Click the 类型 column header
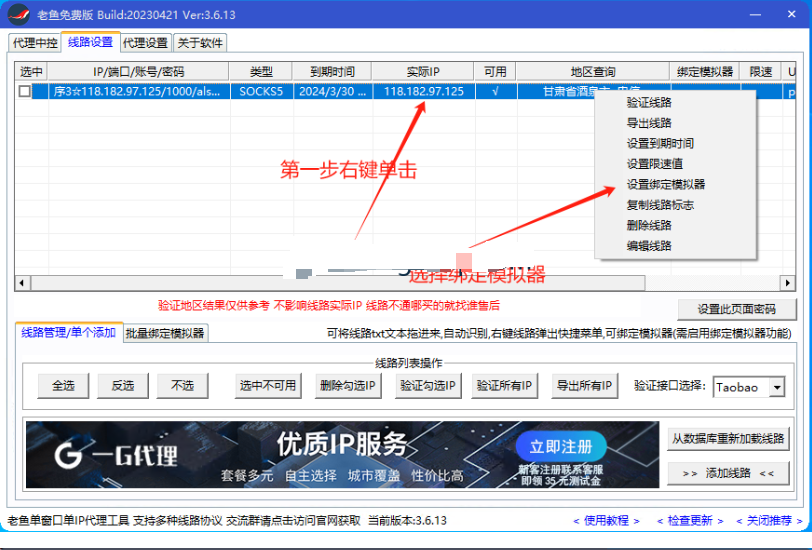 [x=261, y=71]
